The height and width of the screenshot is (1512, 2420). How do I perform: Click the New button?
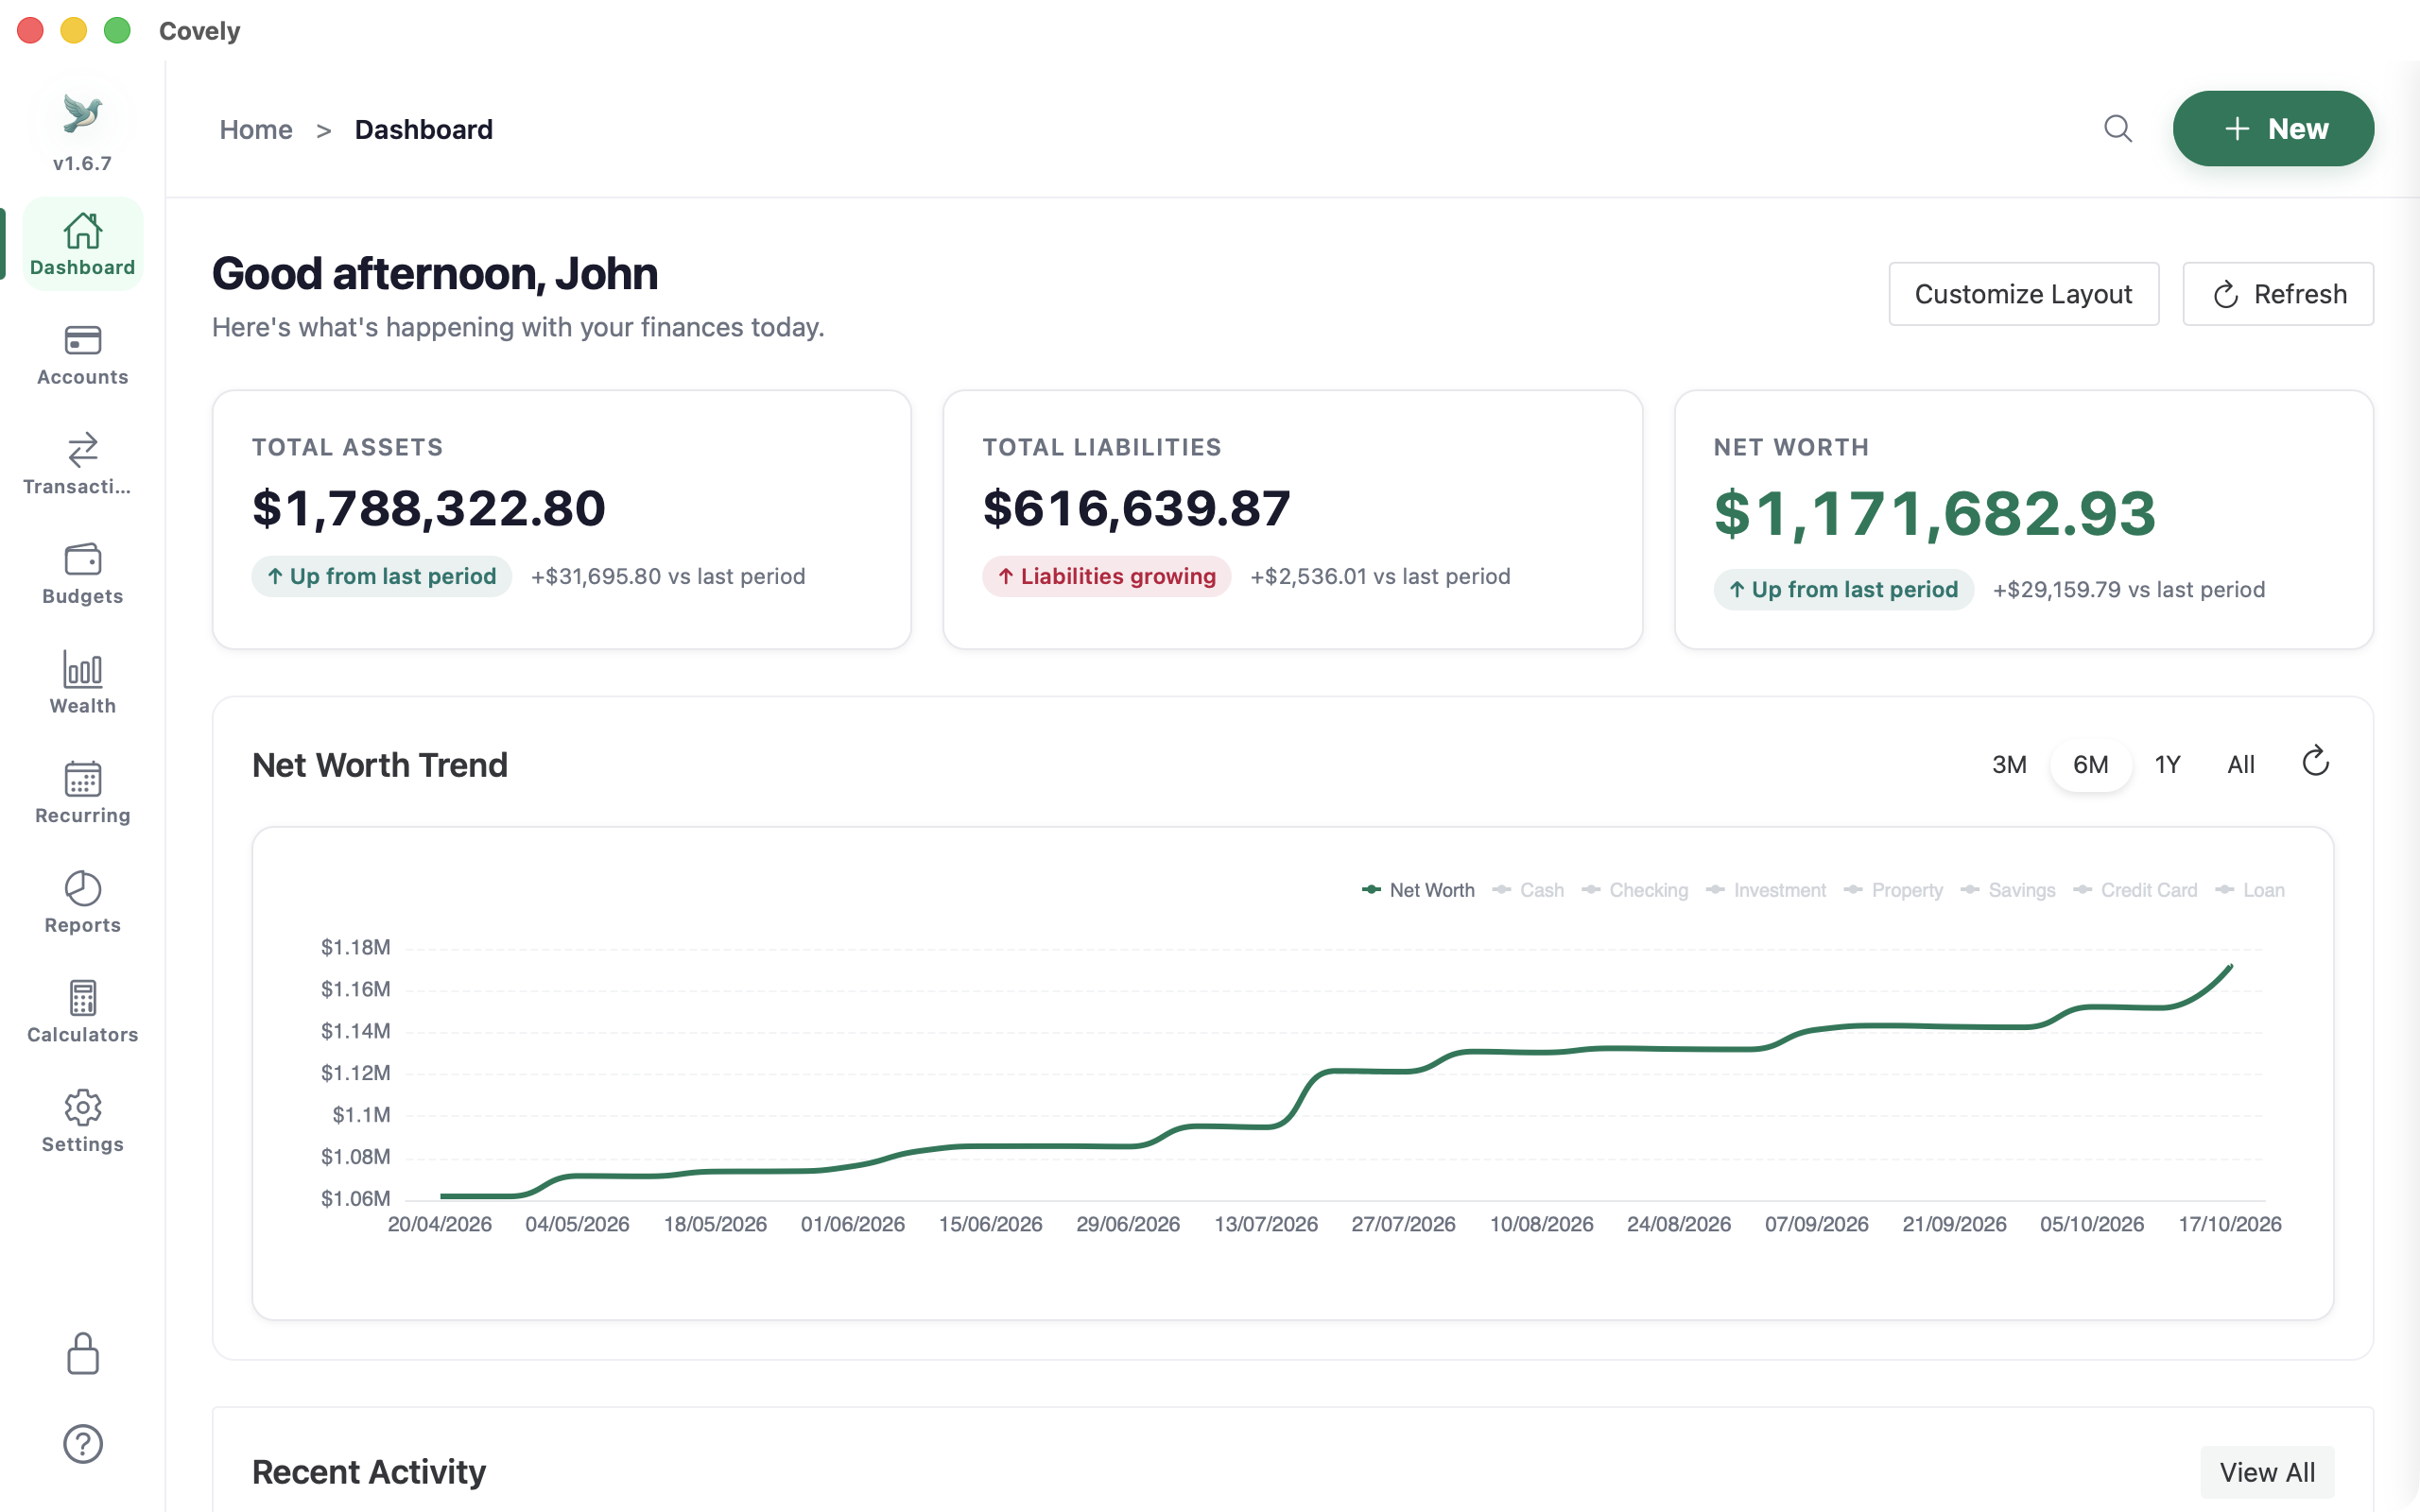pyautogui.click(x=2273, y=129)
